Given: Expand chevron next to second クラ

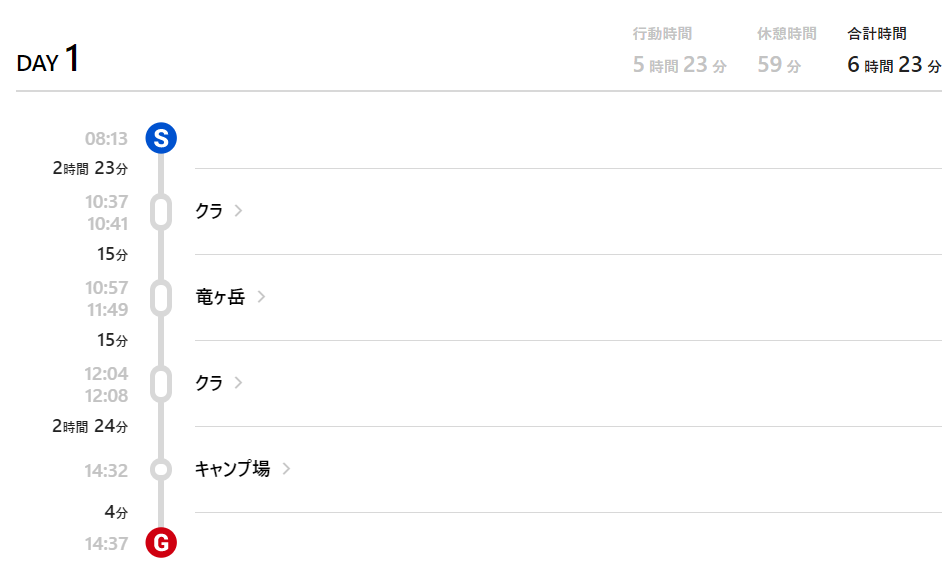Looking at the screenshot, I should pos(239,382).
